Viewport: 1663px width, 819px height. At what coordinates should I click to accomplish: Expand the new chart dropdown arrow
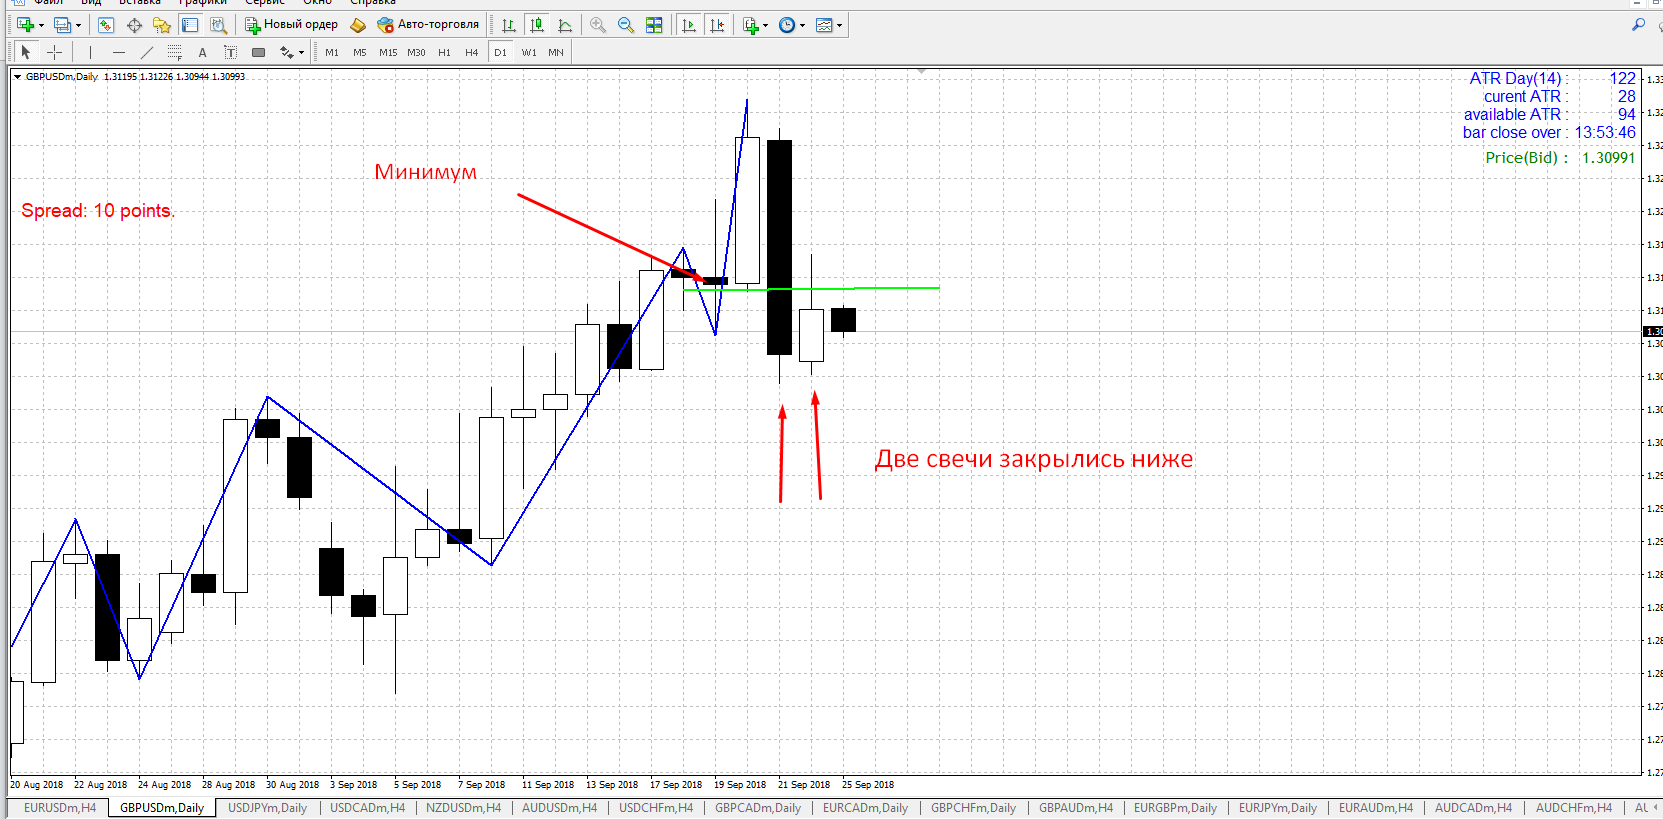41,25
